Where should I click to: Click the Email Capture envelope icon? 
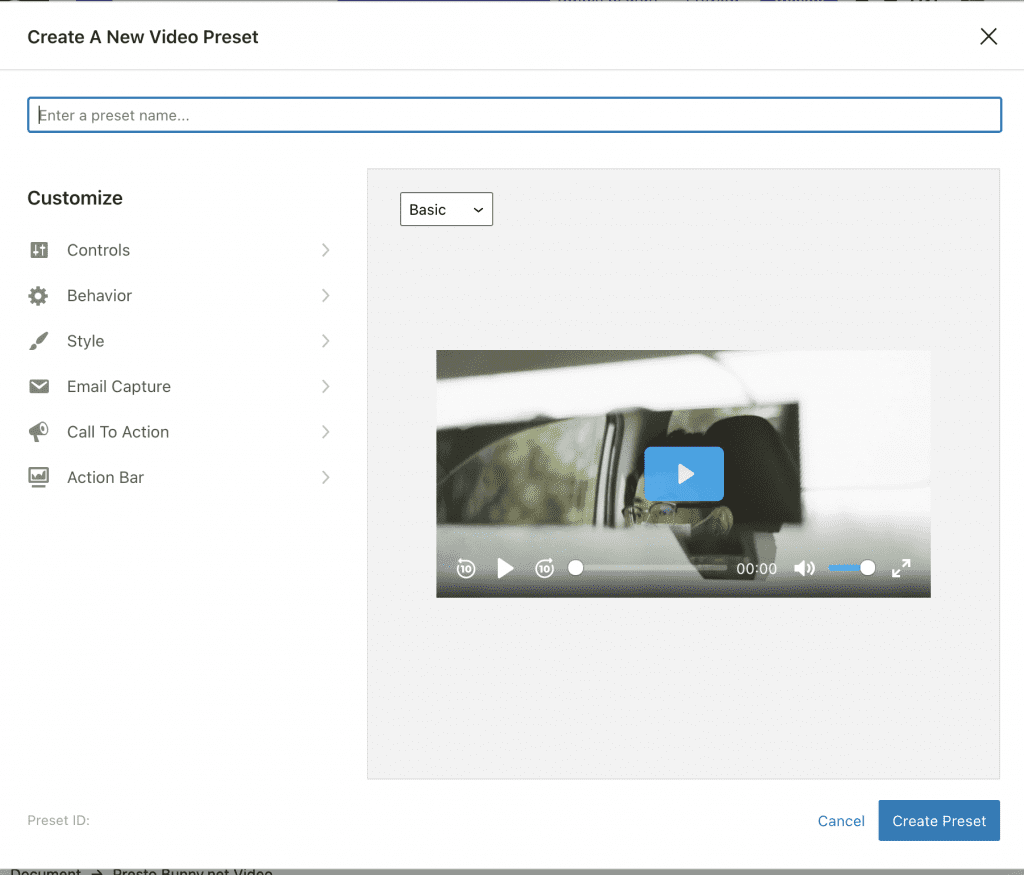tap(39, 387)
